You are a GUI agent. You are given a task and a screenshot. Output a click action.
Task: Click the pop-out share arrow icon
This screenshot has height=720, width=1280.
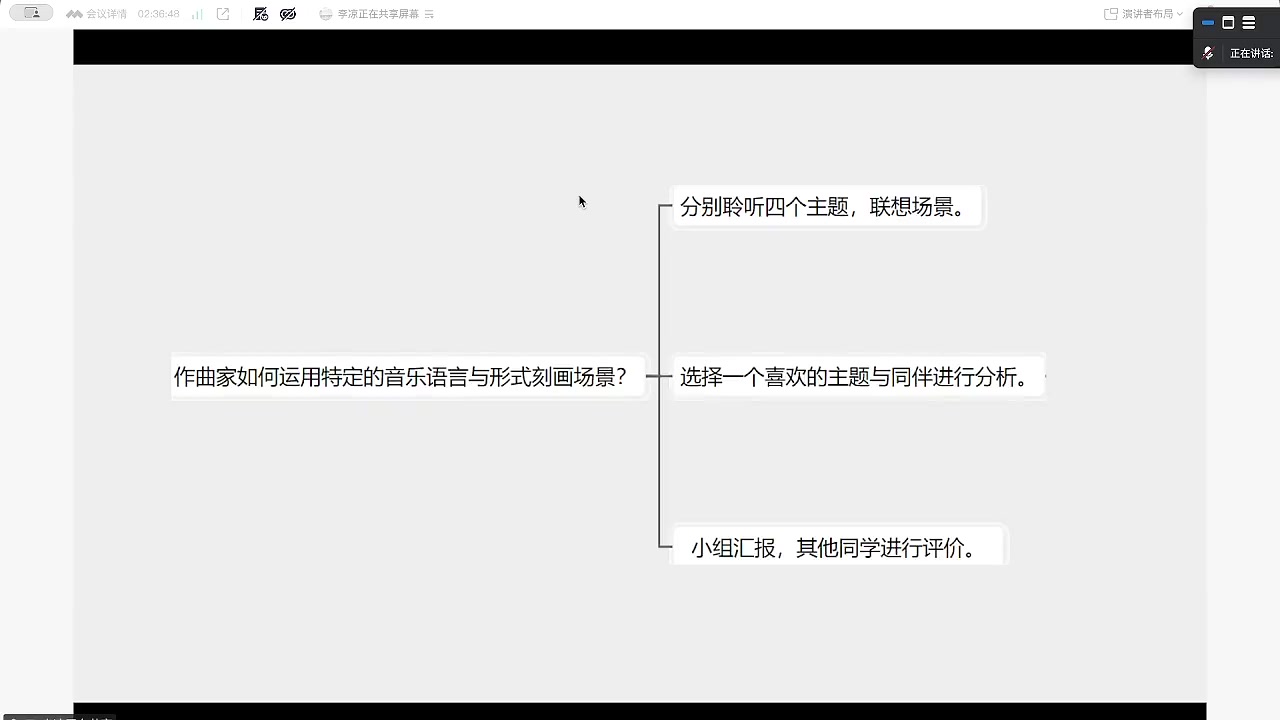point(223,14)
